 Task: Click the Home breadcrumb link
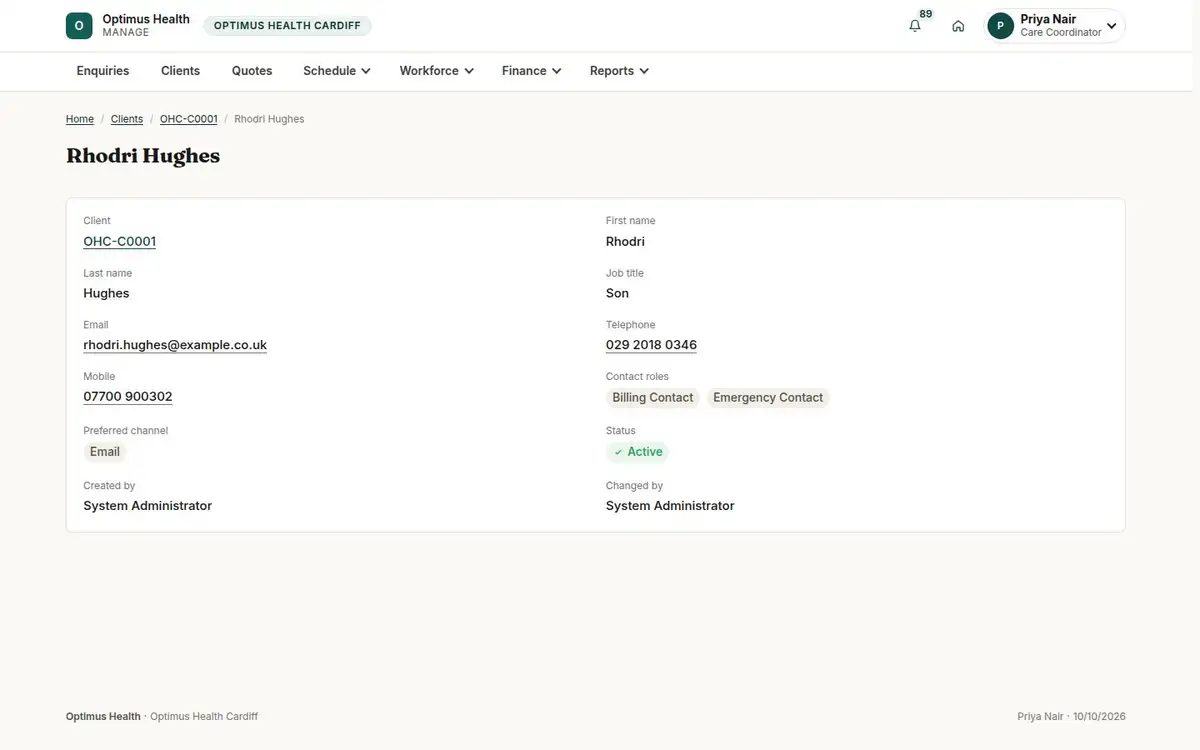pos(80,119)
